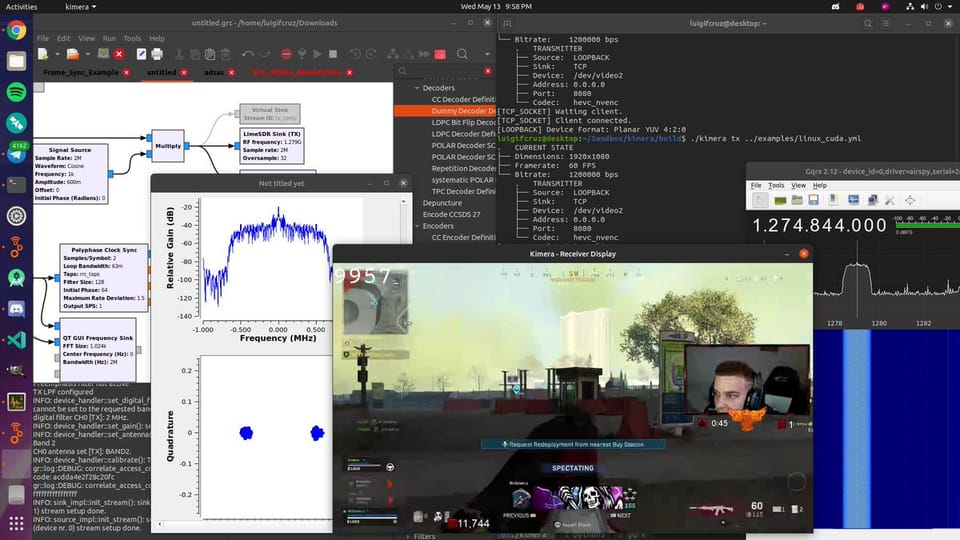Open Tools menu in GNU Radio Companion

point(132,38)
